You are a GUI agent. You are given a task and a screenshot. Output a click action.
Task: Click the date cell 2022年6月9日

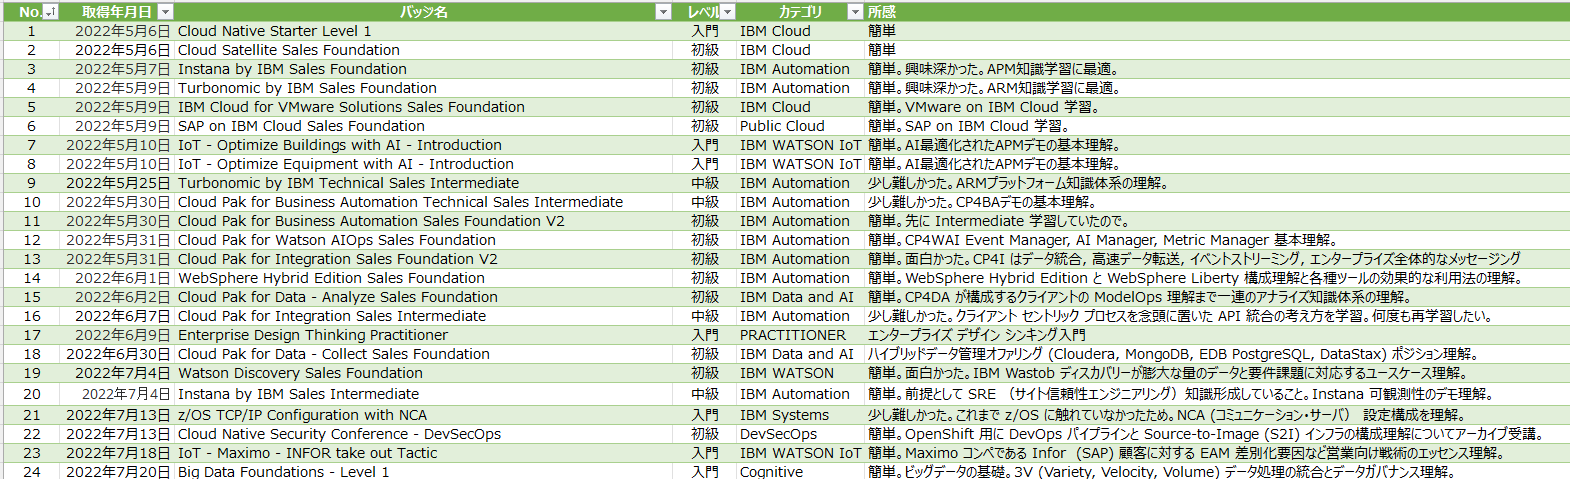point(122,335)
